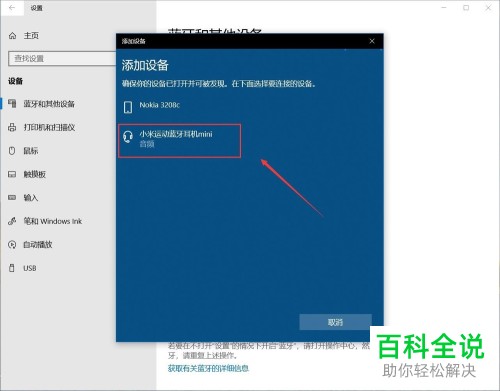Minimize the Settings window
500x391 pixels.
(x=444, y=8)
